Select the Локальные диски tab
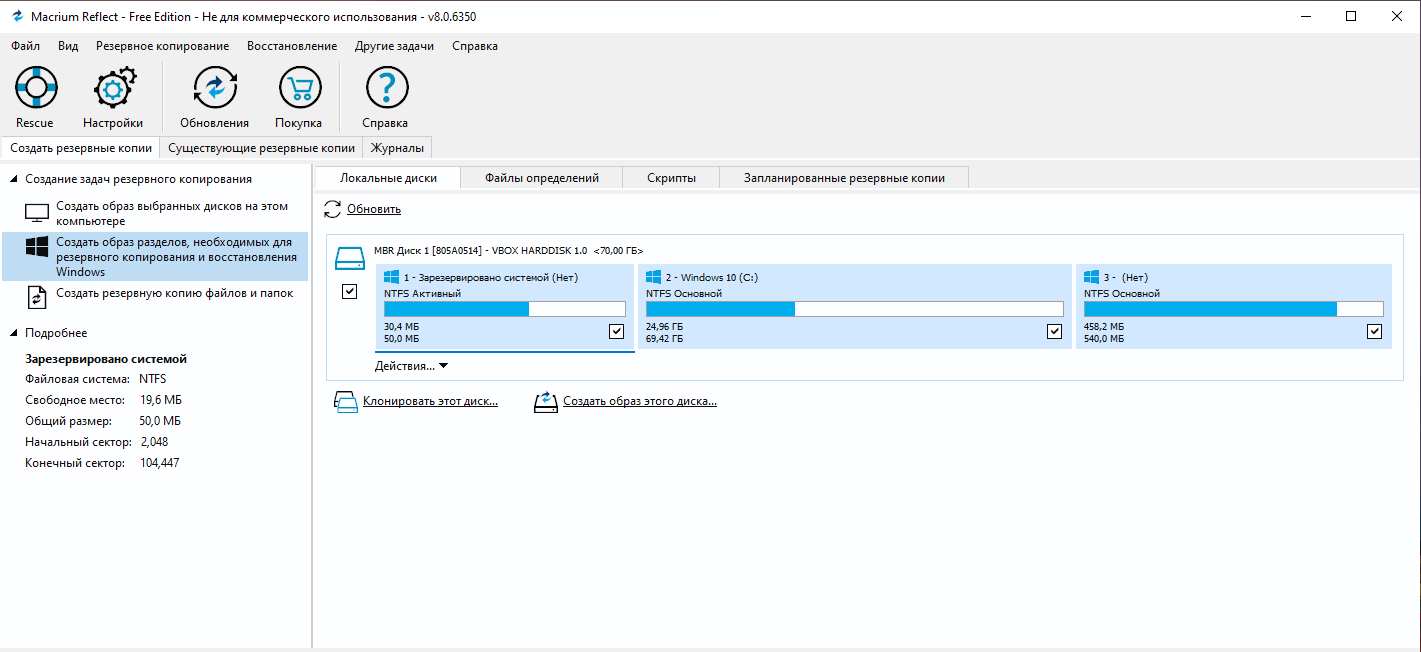This screenshot has height=652, width=1421. (x=388, y=178)
